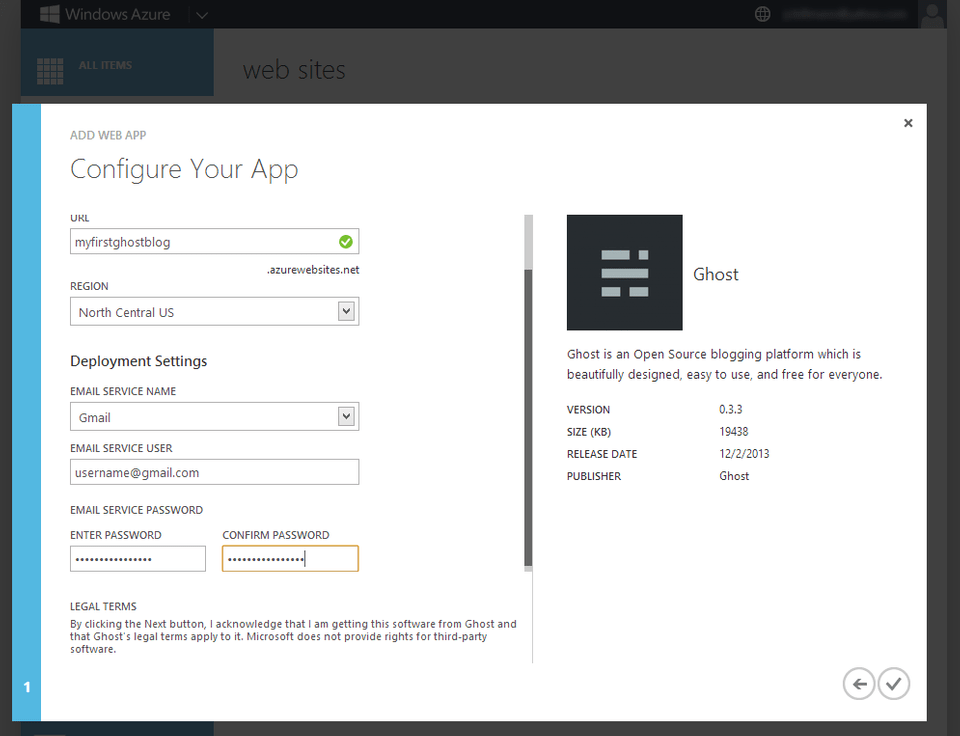
Task: Click the version value 0.3.3
Action: coord(730,409)
